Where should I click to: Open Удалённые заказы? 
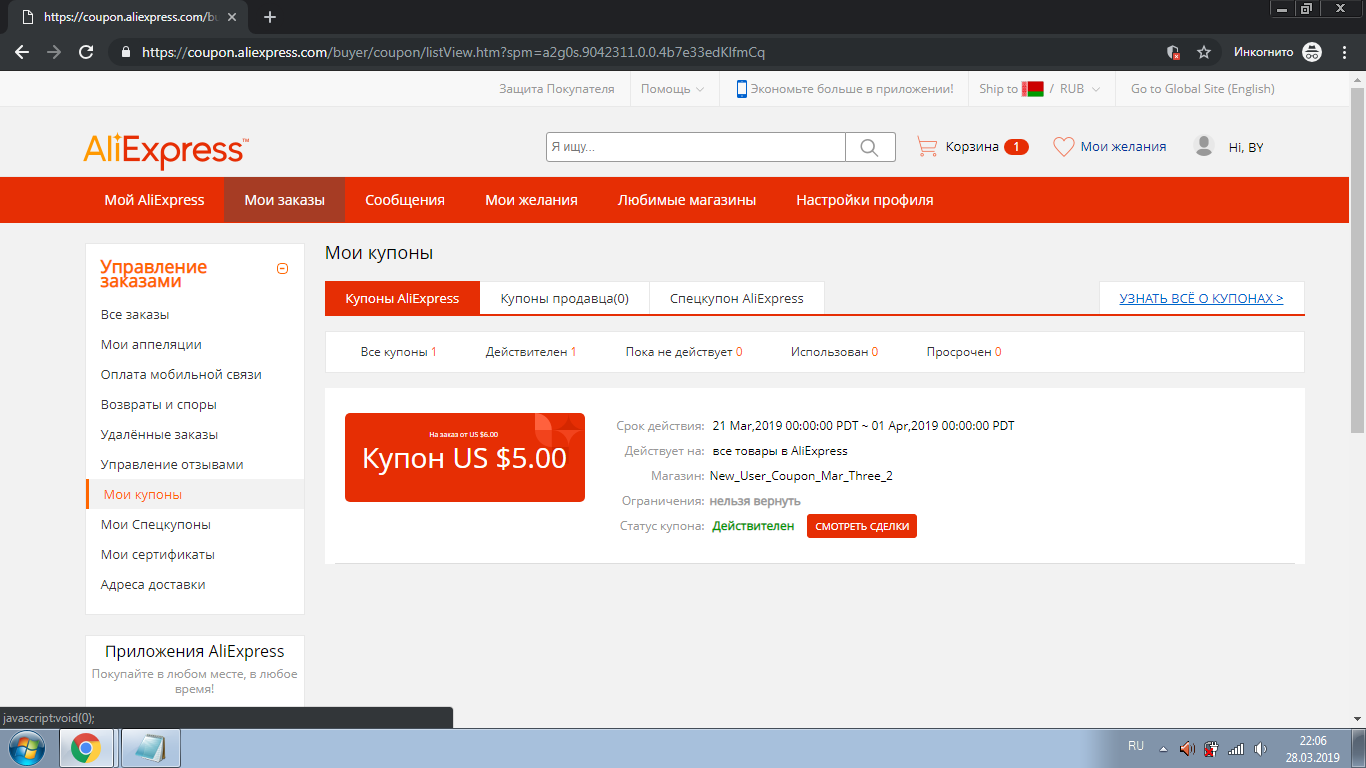click(159, 435)
